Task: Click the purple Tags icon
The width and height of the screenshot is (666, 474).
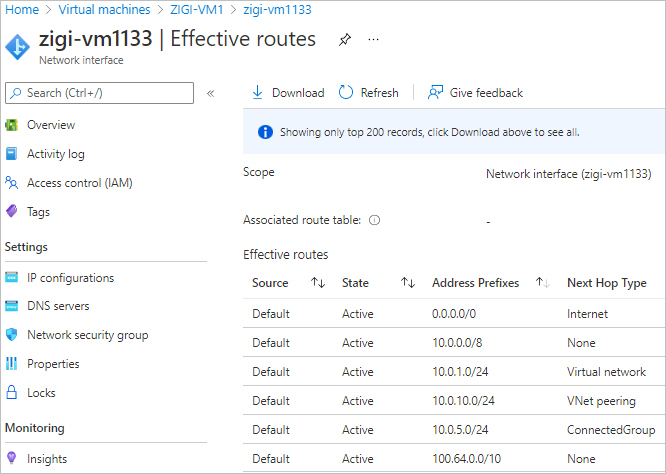Action: click(x=11, y=211)
